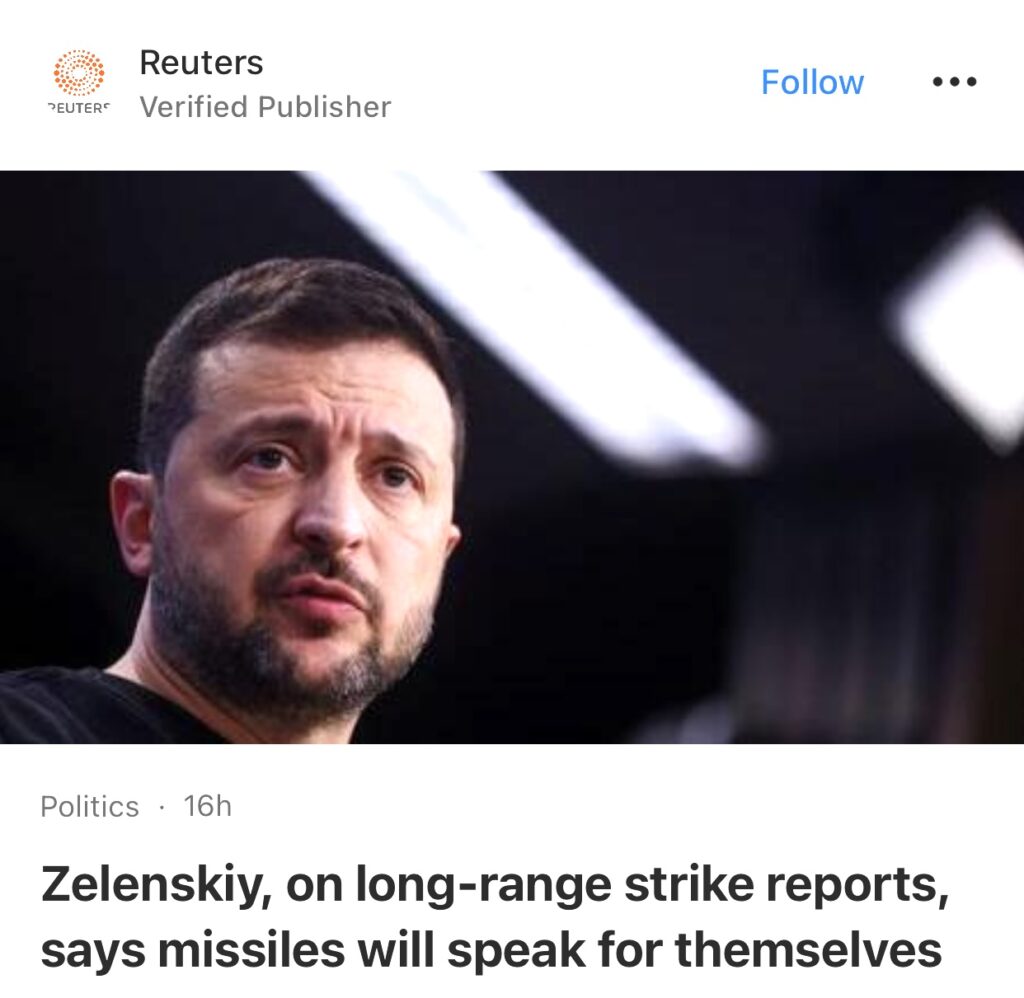Click the Verified Publisher label
Screen dimensions: 1024x998
(265, 107)
